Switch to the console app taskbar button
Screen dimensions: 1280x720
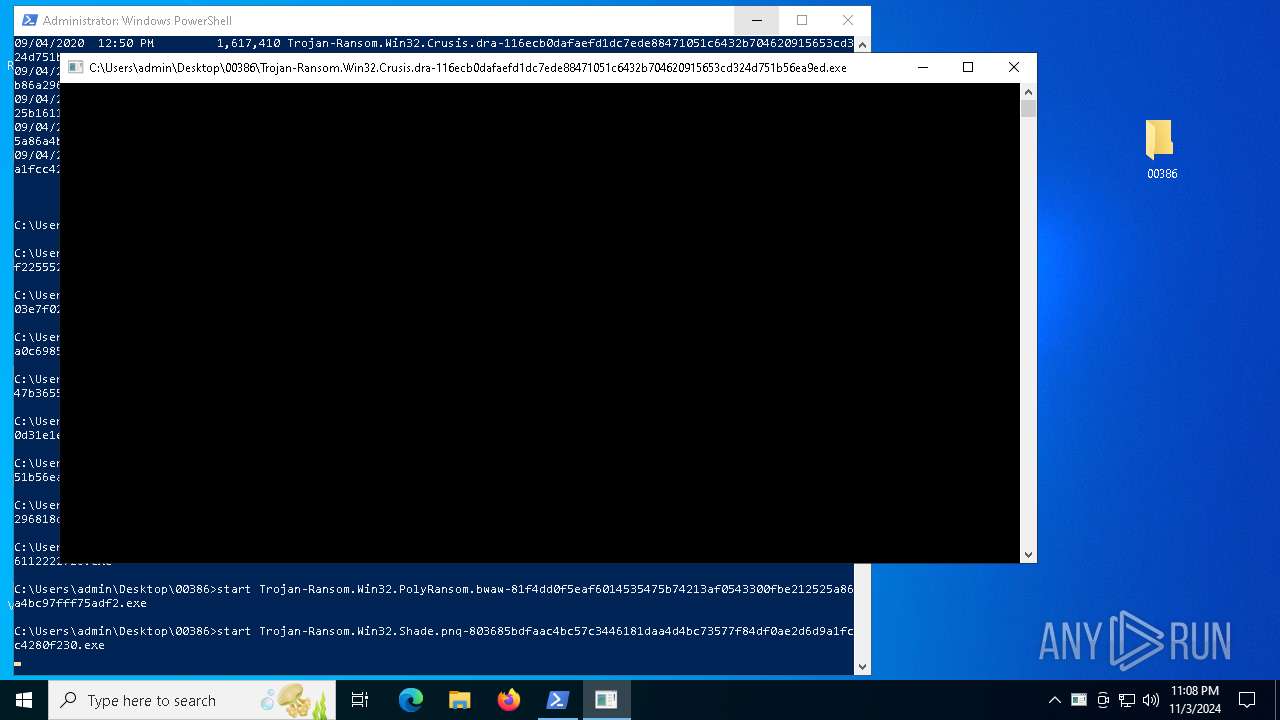(606, 700)
